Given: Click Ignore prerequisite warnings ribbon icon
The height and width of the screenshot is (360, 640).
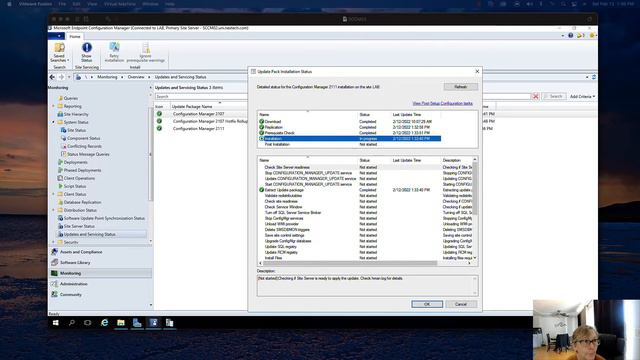Looking at the screenshot, I should (x=146, y=52).
